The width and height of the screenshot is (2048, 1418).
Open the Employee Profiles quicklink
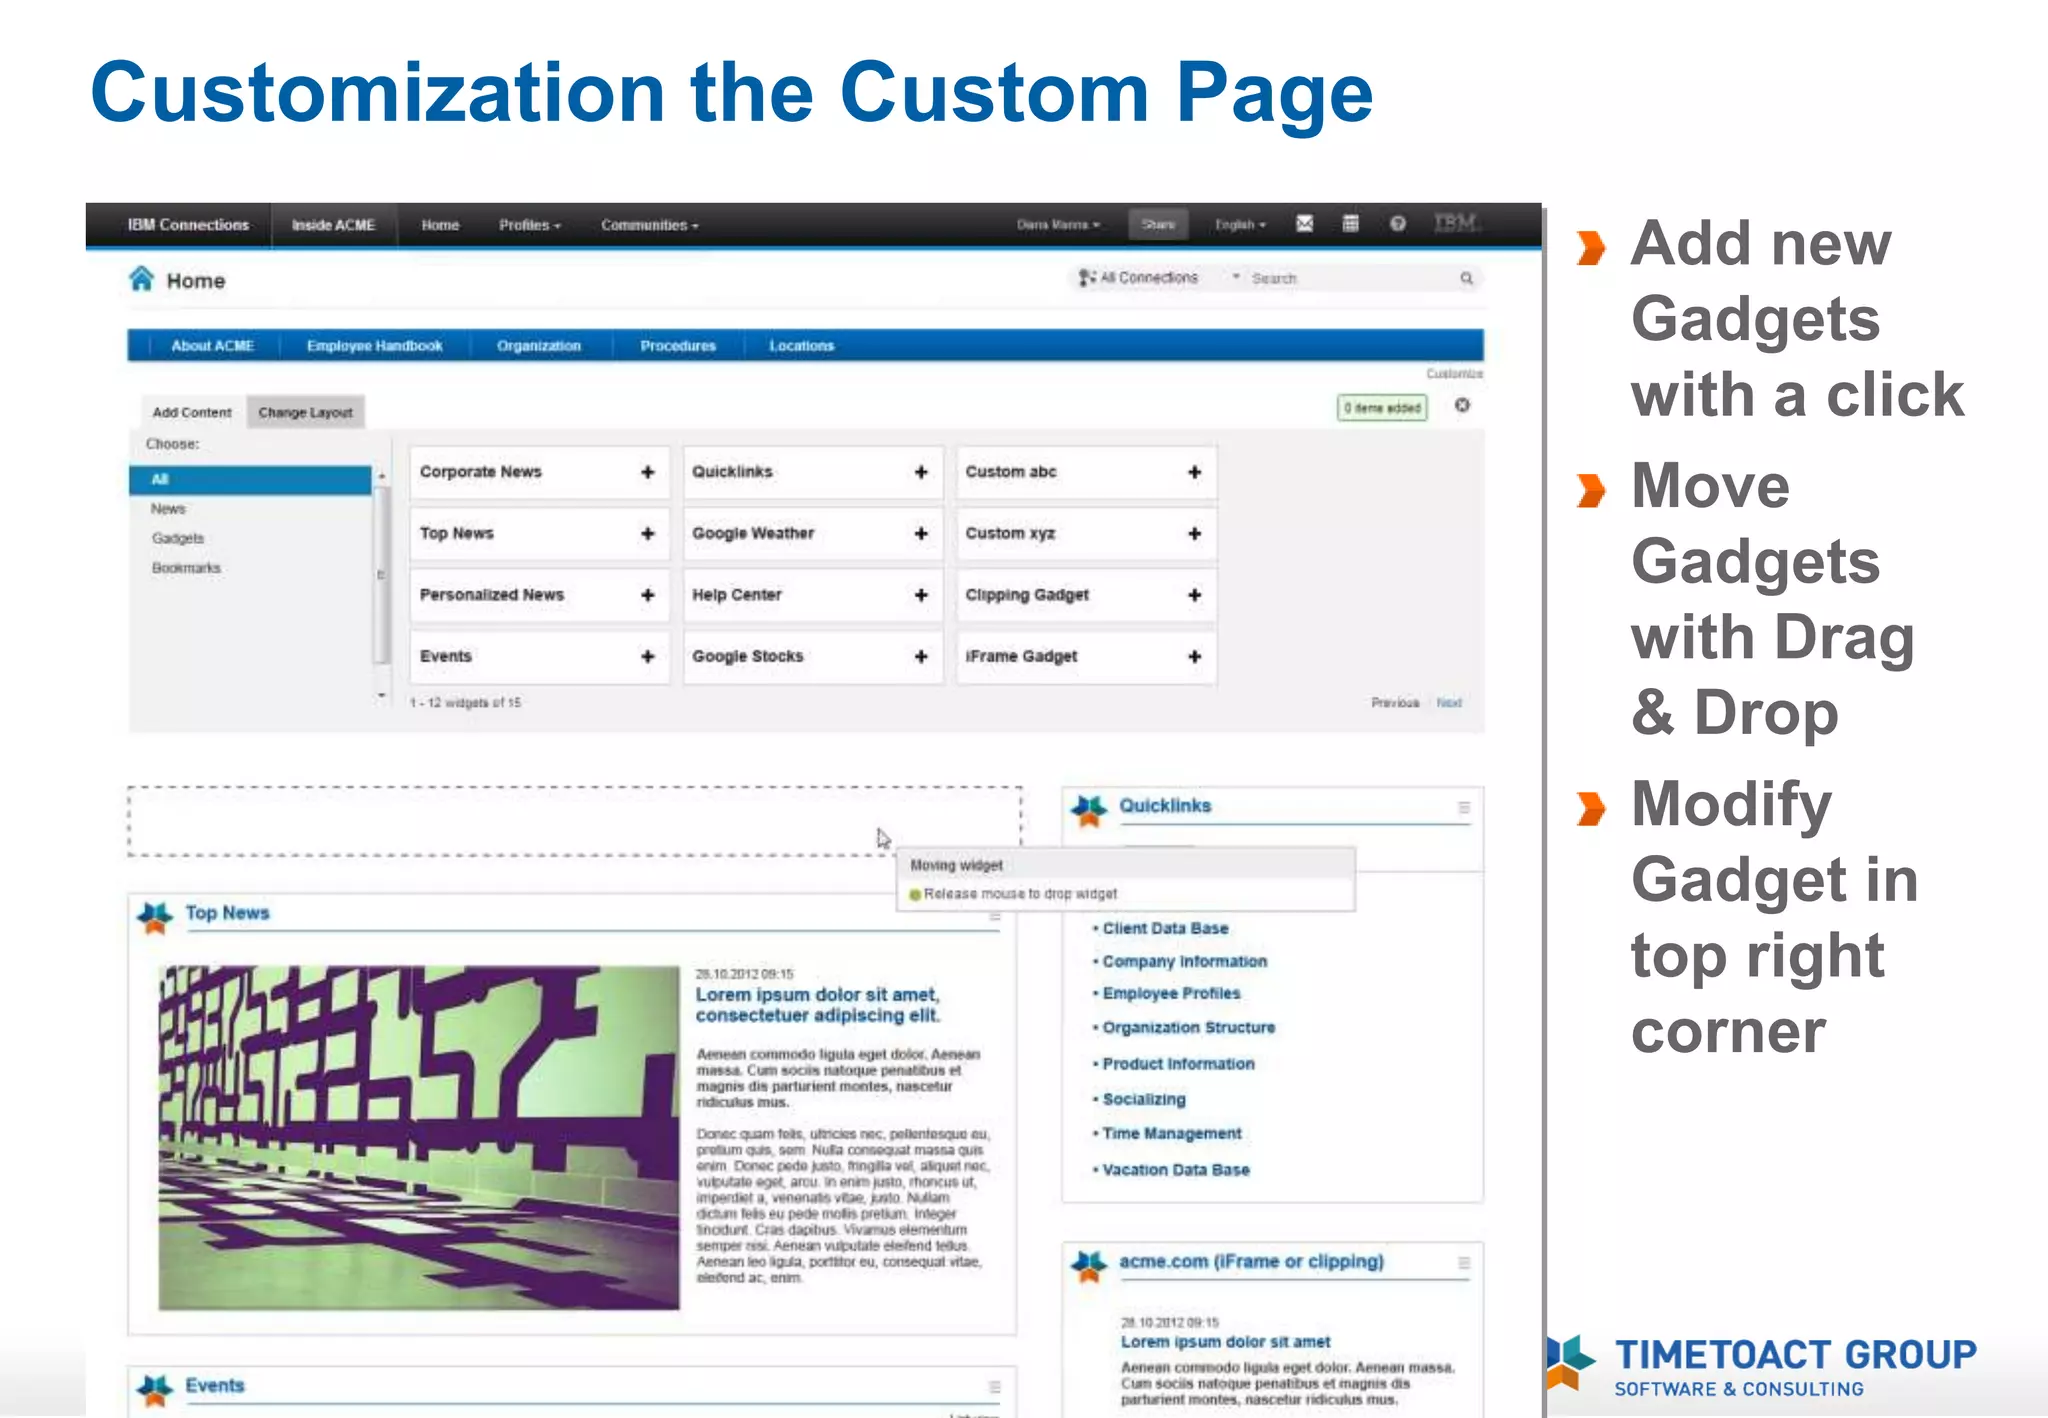point(1172,994)
